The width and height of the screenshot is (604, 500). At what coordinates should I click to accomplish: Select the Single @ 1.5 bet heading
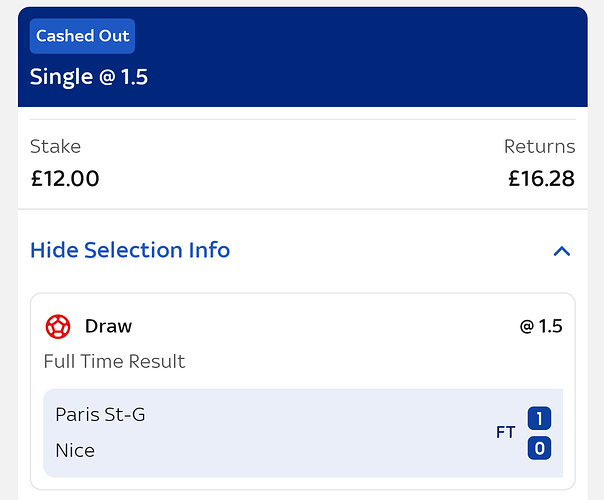pos(89,77)
